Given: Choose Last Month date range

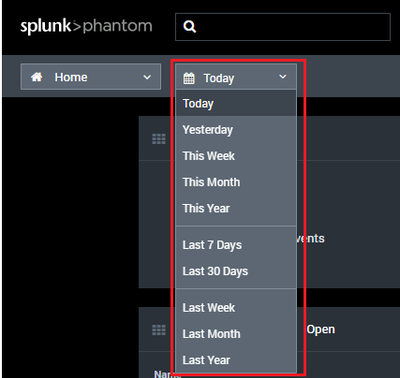Looking at the screenshot, I should click(236, 334).
